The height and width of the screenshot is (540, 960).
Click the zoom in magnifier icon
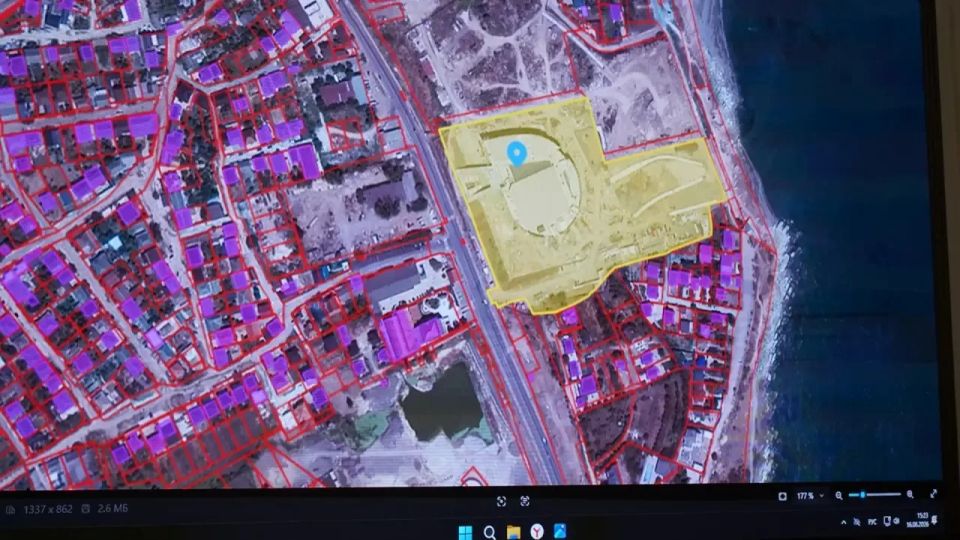click(x=910, y=494)
